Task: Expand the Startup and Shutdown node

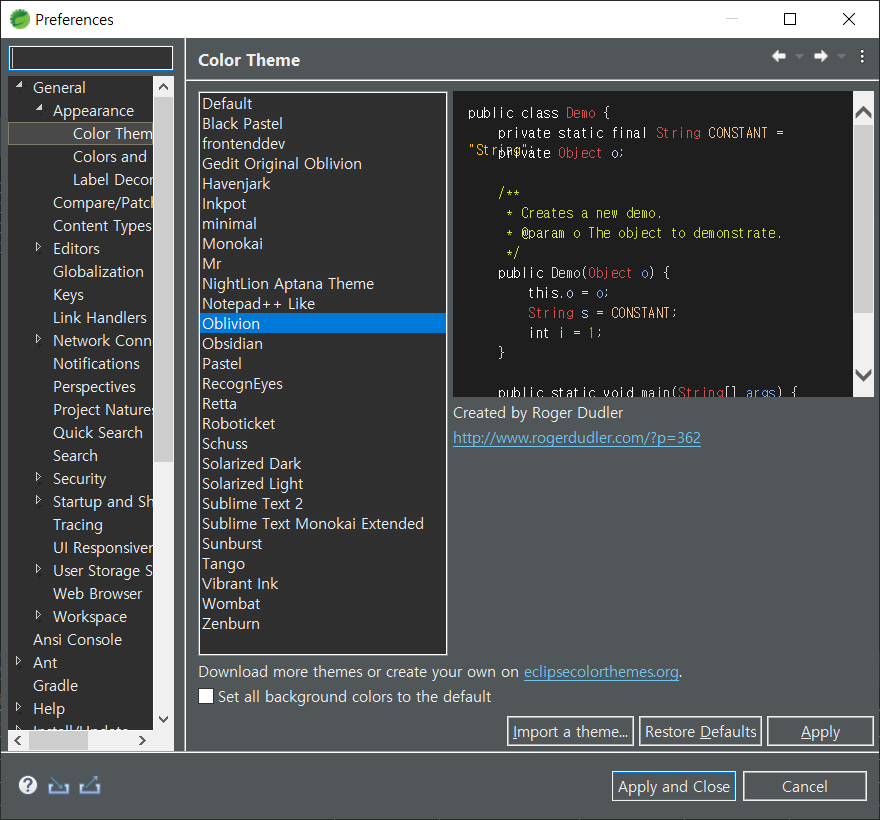Action: [x=38, y=500]
